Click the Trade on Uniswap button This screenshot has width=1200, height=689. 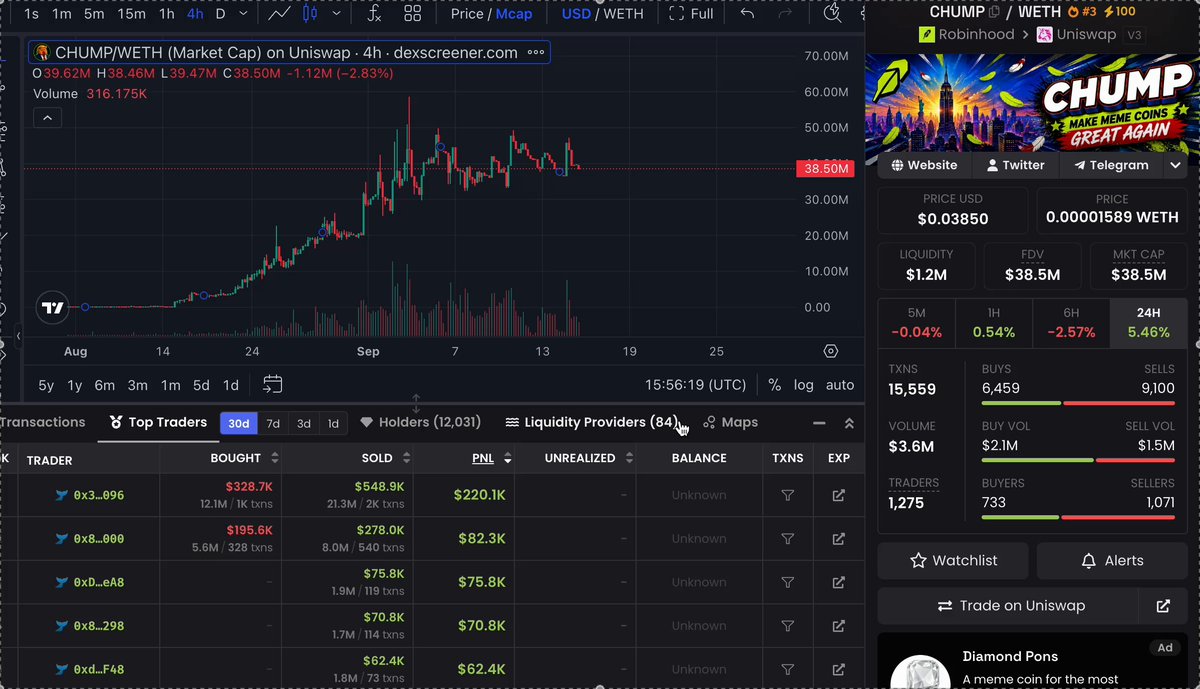(1009, 606)
